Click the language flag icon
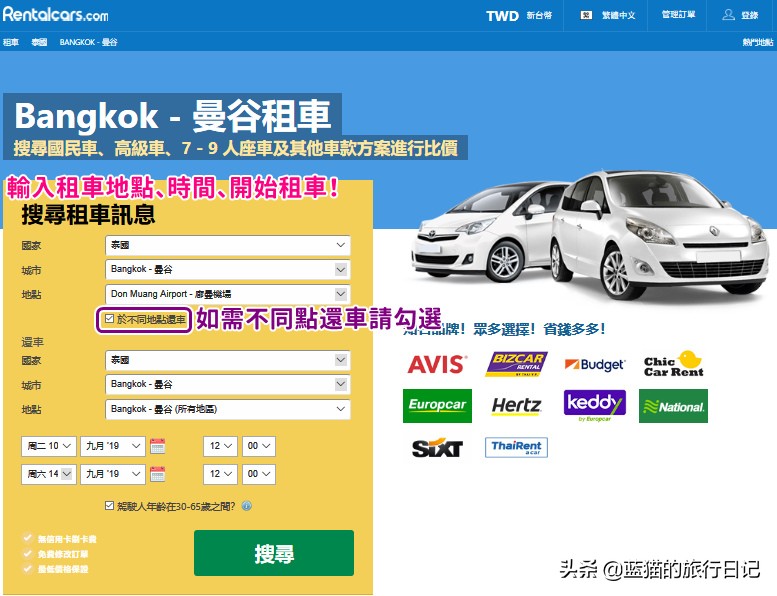This screenshot has width=777, height=596. [x=586, y=15]
